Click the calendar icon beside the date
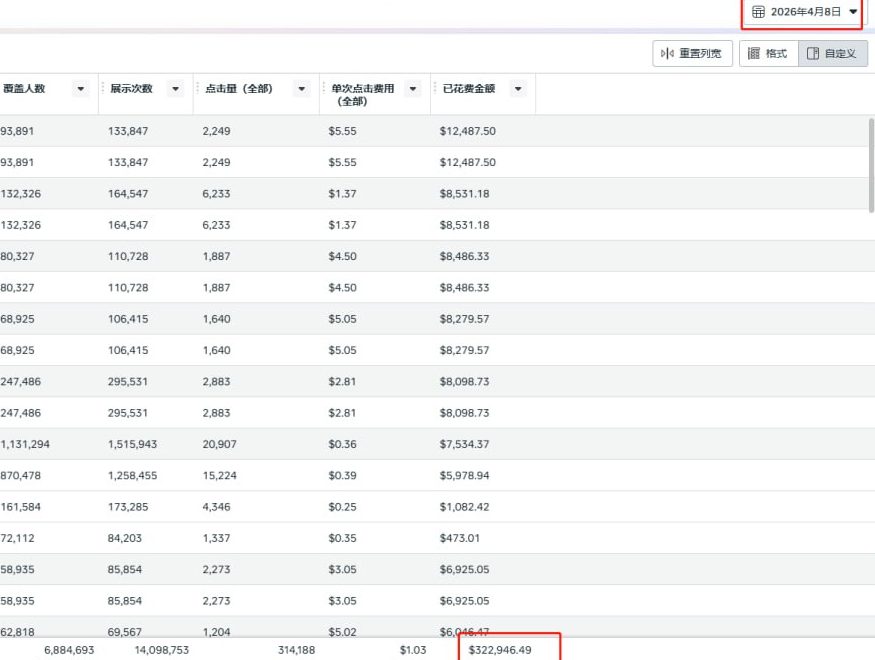875x660 pixels. point(758,12)
